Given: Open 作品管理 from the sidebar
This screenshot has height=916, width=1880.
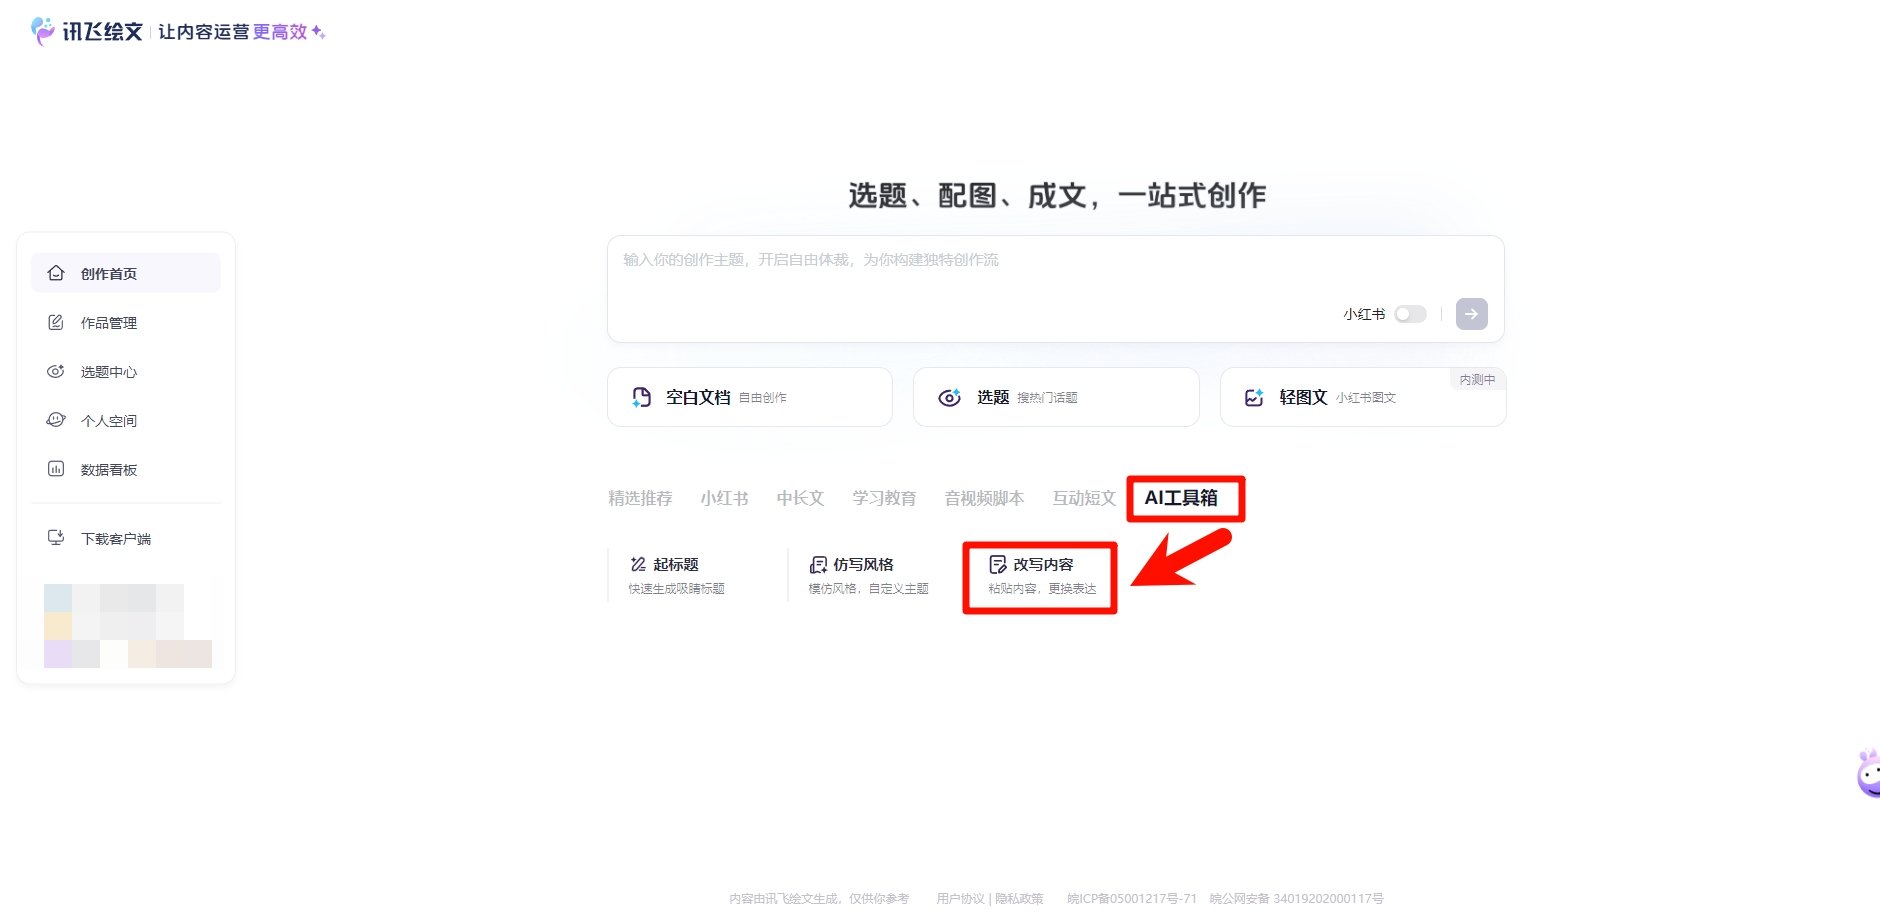Looking at the screenshot, I should point(110,322).
